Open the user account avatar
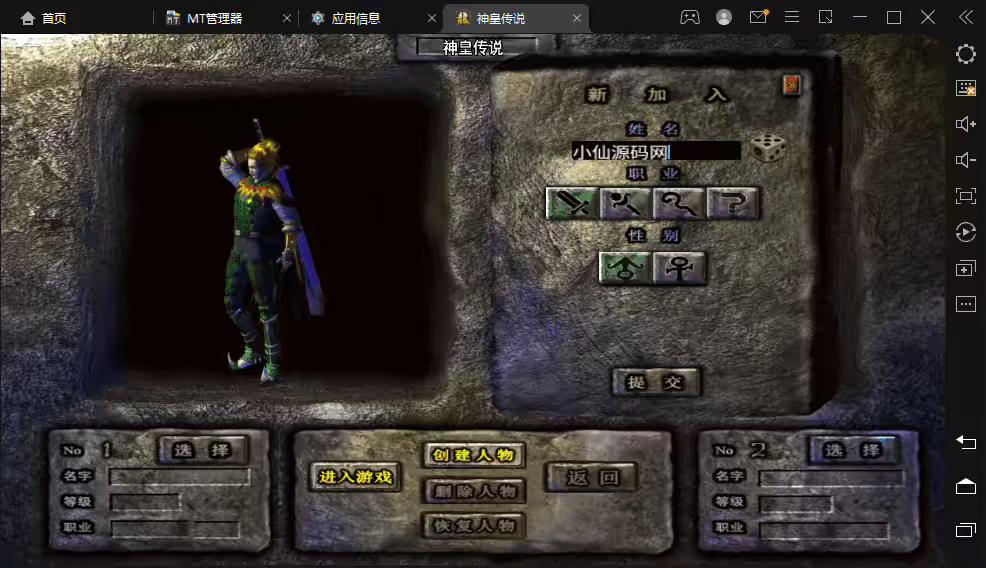Viewport: 986px width, 568px height. (724, 17)
